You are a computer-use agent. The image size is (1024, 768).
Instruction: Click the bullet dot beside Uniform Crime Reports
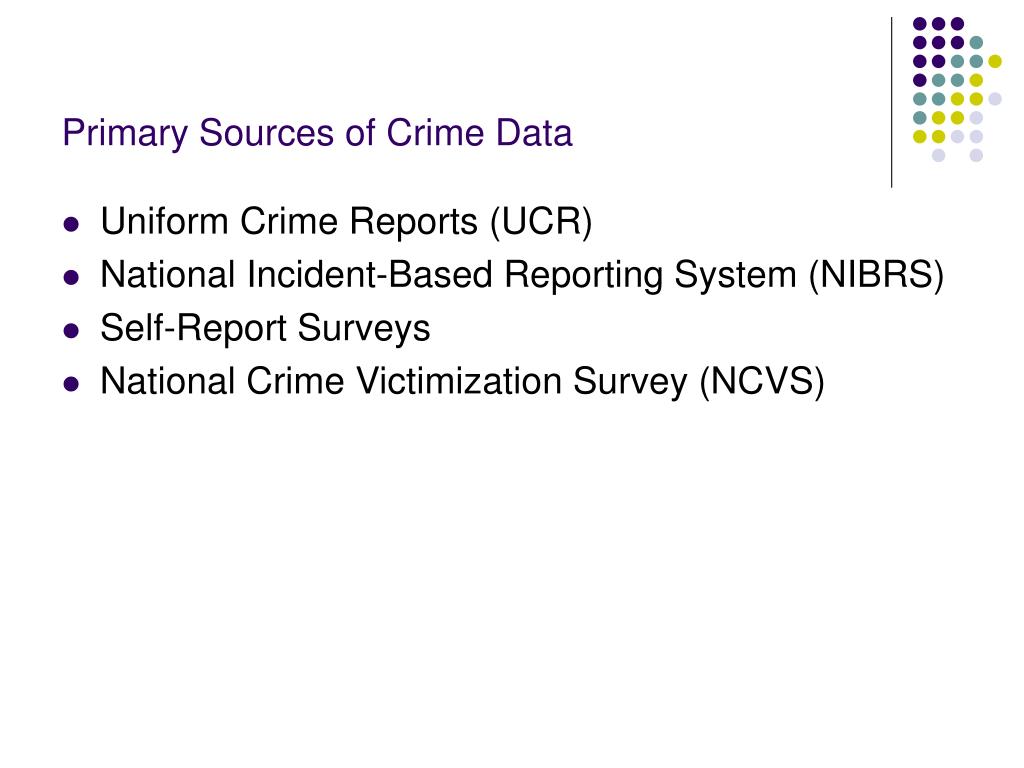(71, 225)
